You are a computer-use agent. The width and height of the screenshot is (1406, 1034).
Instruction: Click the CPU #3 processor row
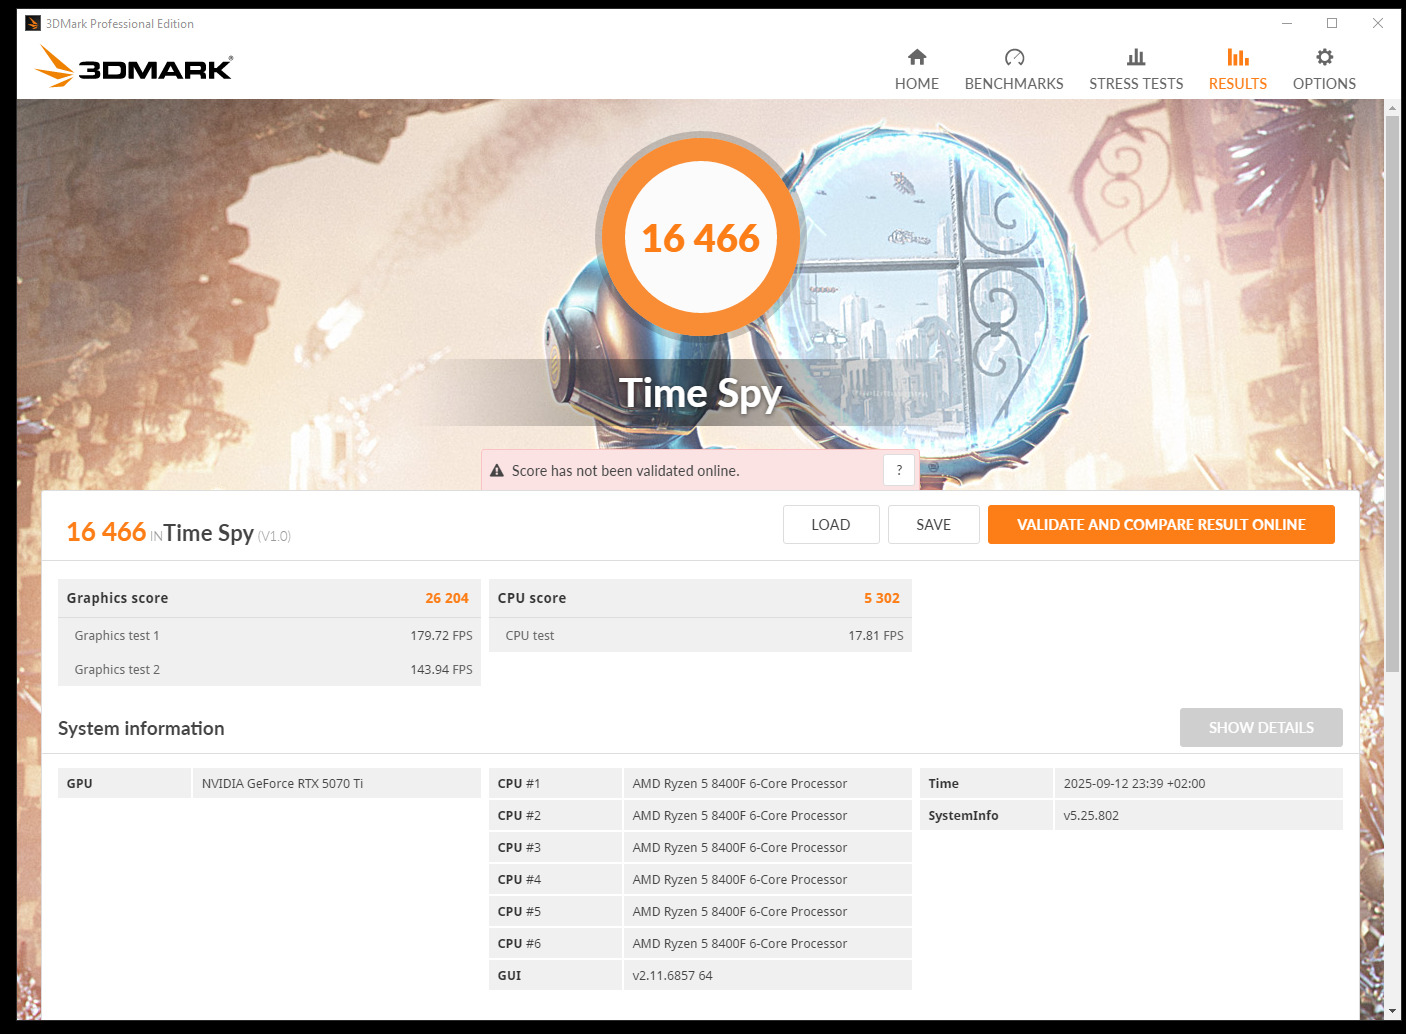point(700,847)
